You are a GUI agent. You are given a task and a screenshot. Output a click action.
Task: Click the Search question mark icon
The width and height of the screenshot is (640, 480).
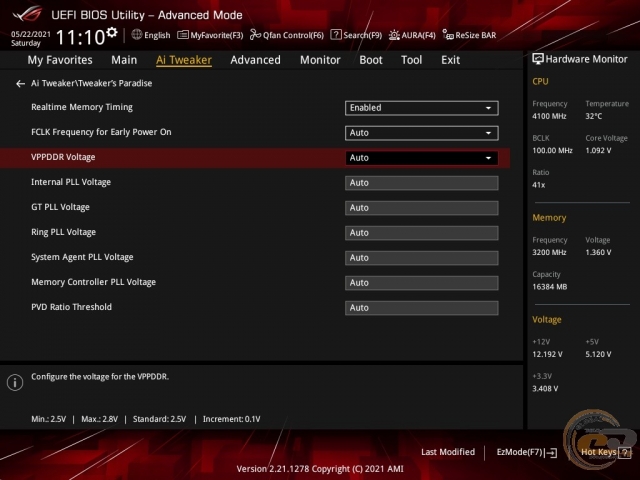(336, 35)
